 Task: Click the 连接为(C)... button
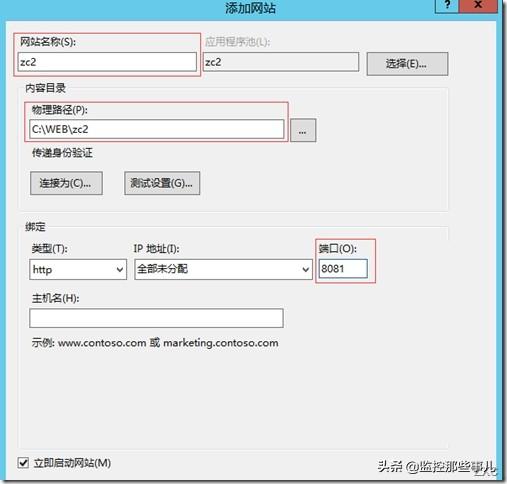(66, 183)
